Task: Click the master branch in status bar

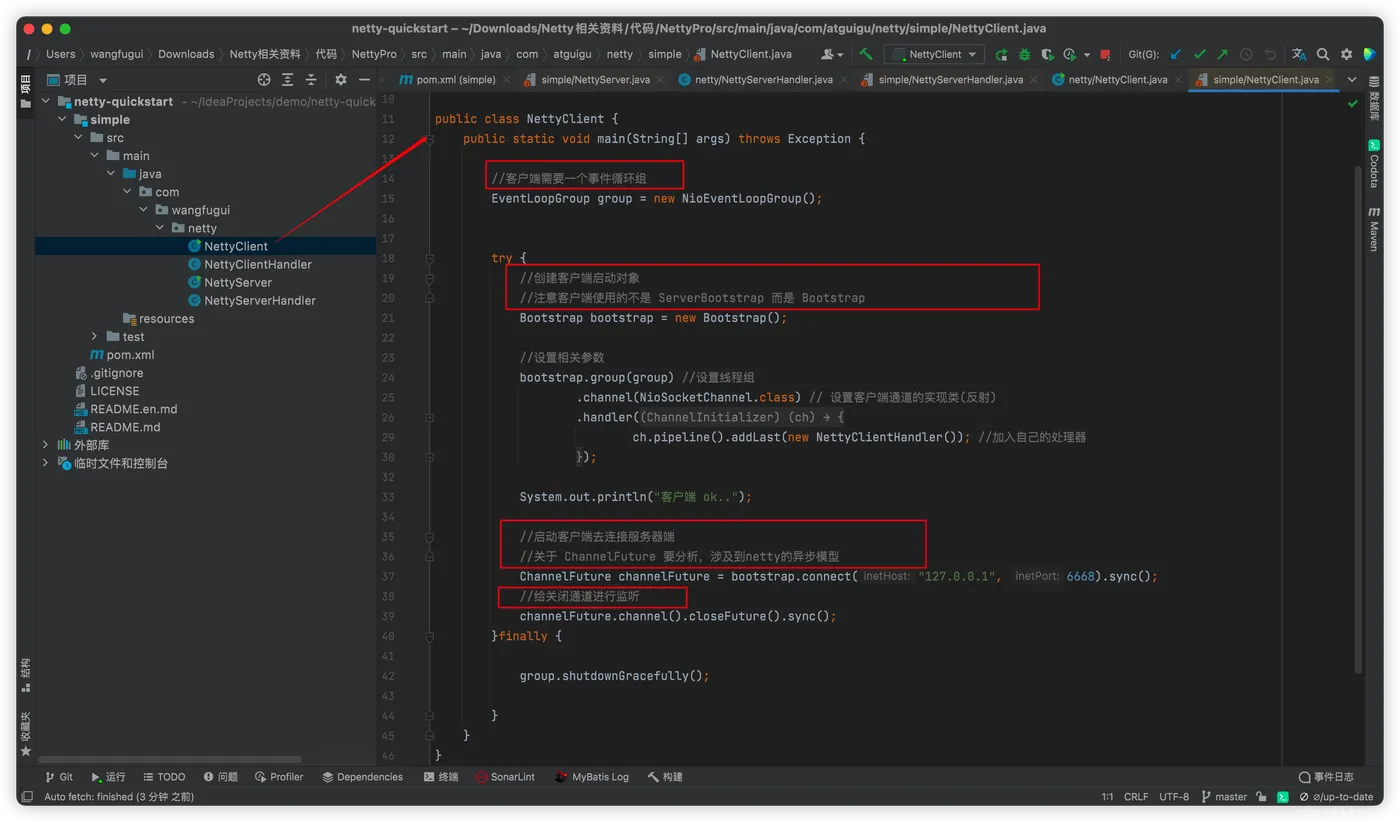Action: click(x=1224, y=796)
